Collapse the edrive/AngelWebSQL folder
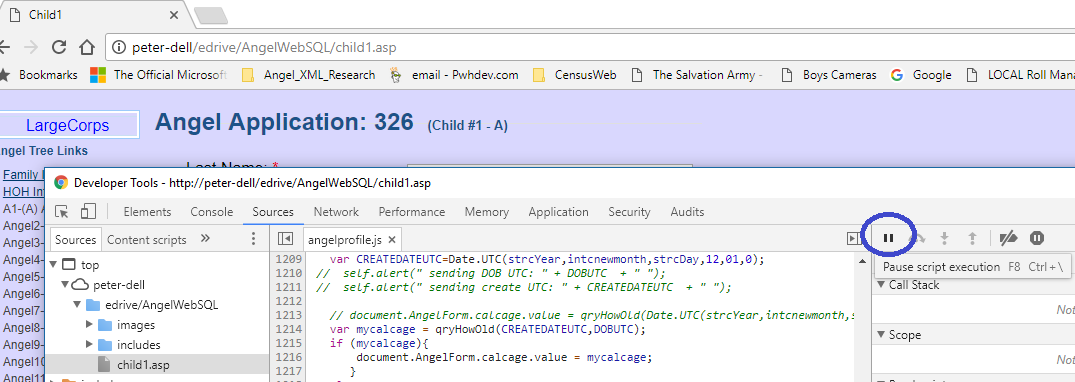Screen dimensions: 1075x382 [76, 305]
